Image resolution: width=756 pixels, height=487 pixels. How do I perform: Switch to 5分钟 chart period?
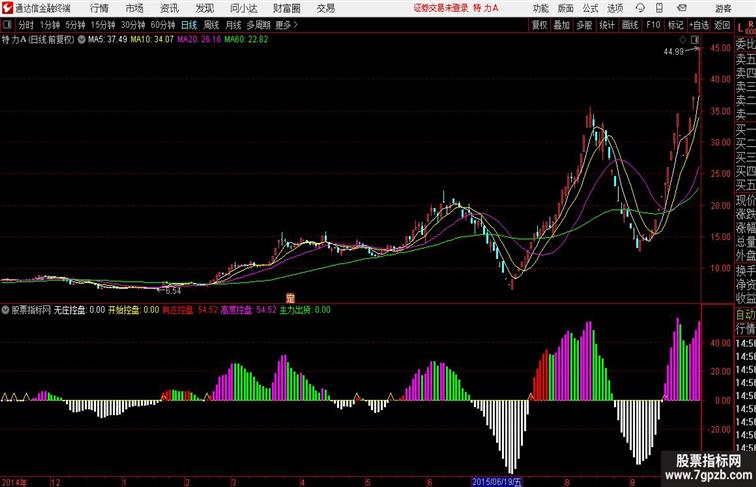75,25
